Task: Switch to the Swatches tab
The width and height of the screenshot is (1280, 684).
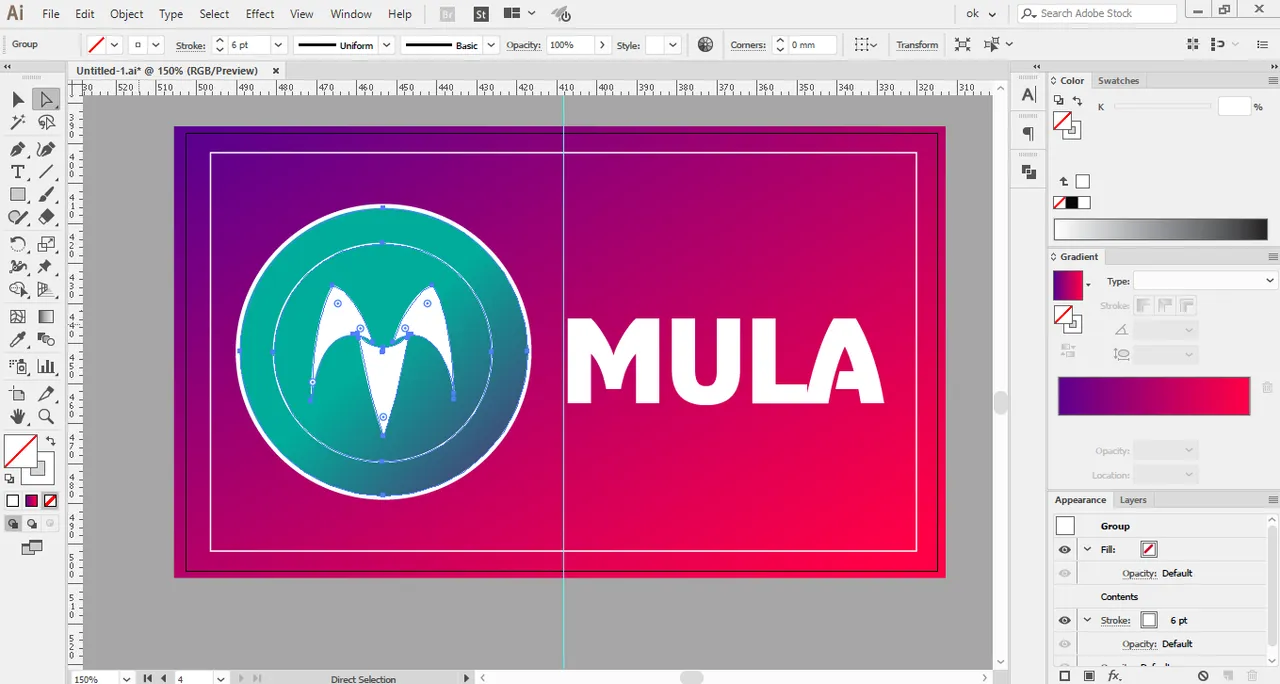Action: [x=1118, y=81]
